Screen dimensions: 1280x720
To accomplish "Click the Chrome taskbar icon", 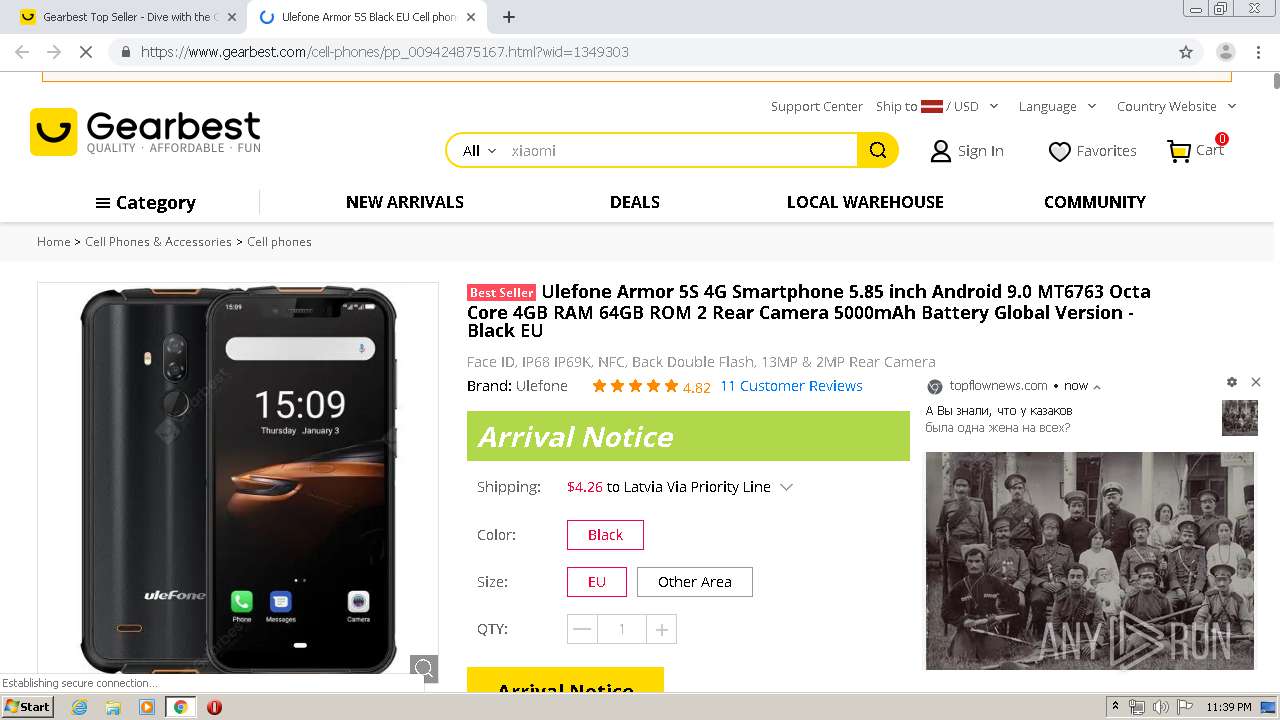I will point(180,707).
